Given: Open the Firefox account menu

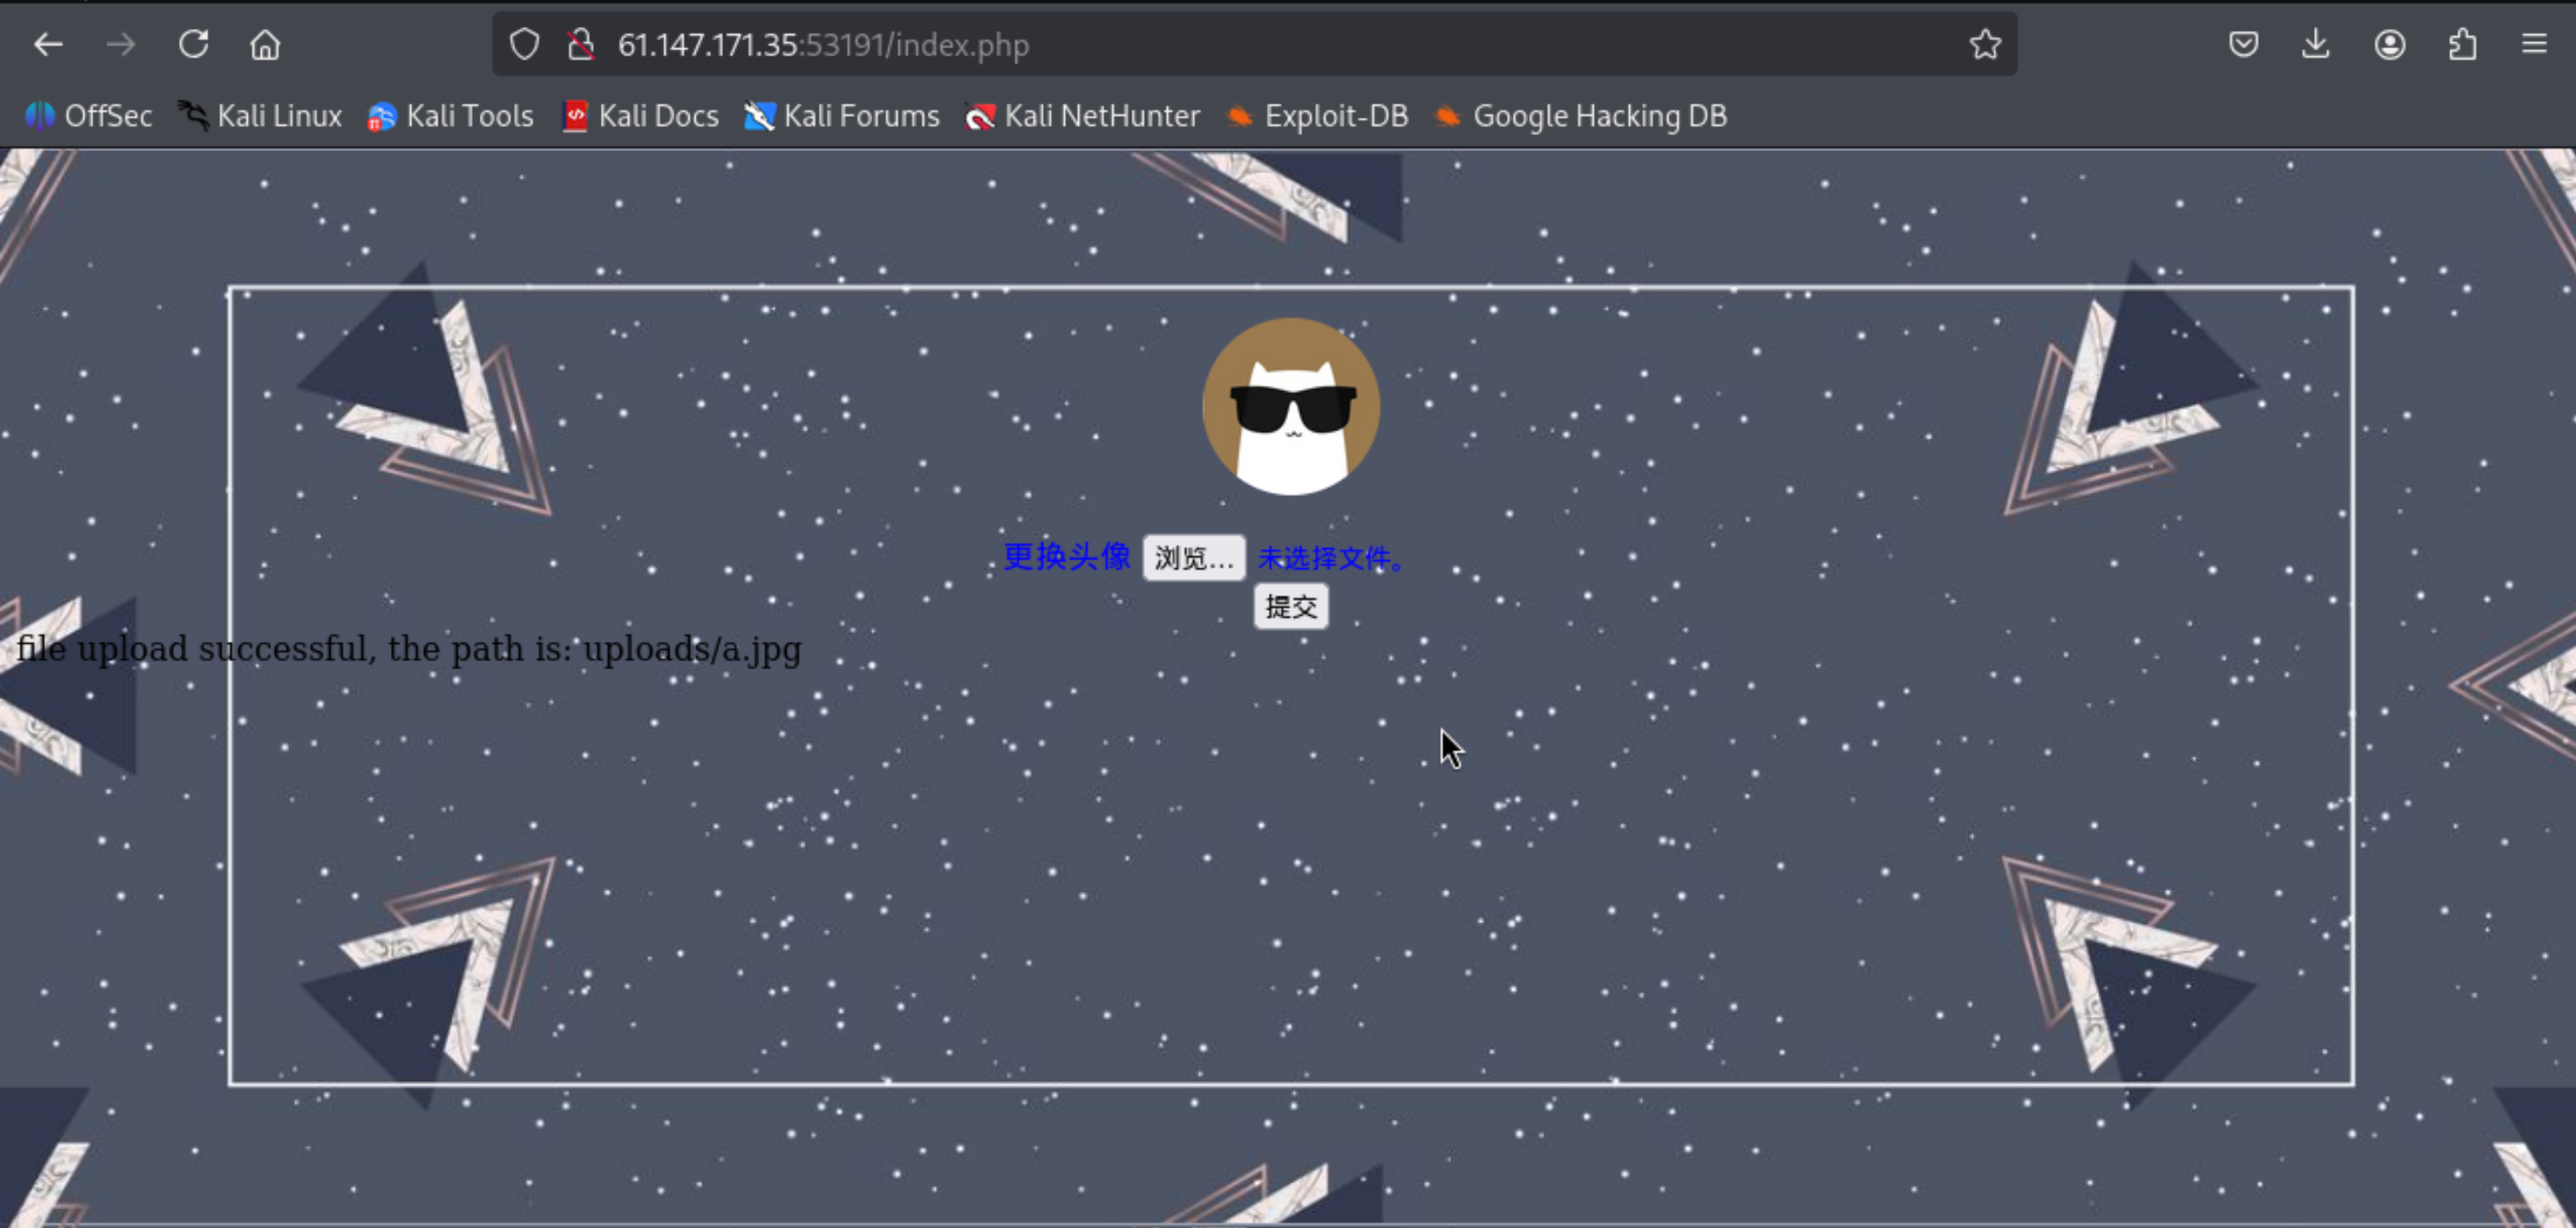Looking at the screenshot, I should pyautogui.click(x=2390, y=44).
